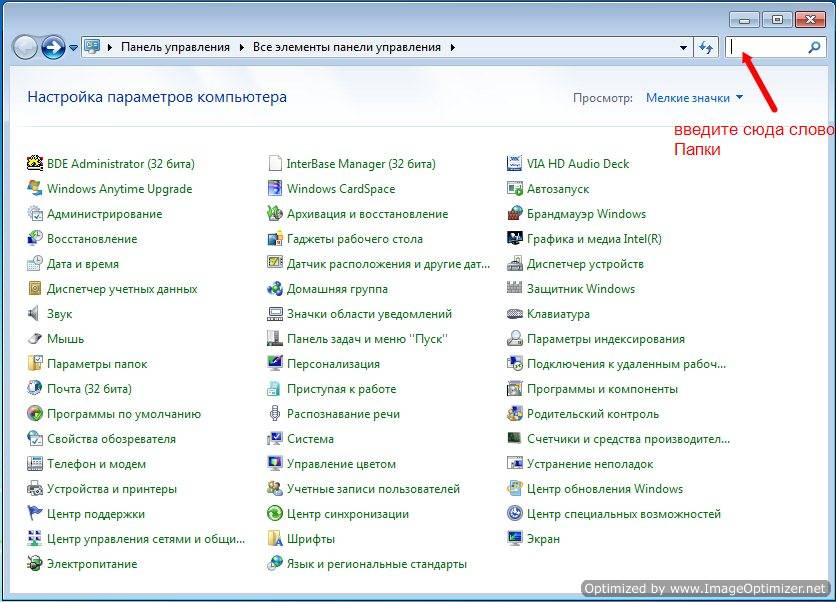836x602 pixels.
Task: Open the Экран monitor icon
Action: pos(515,539)
